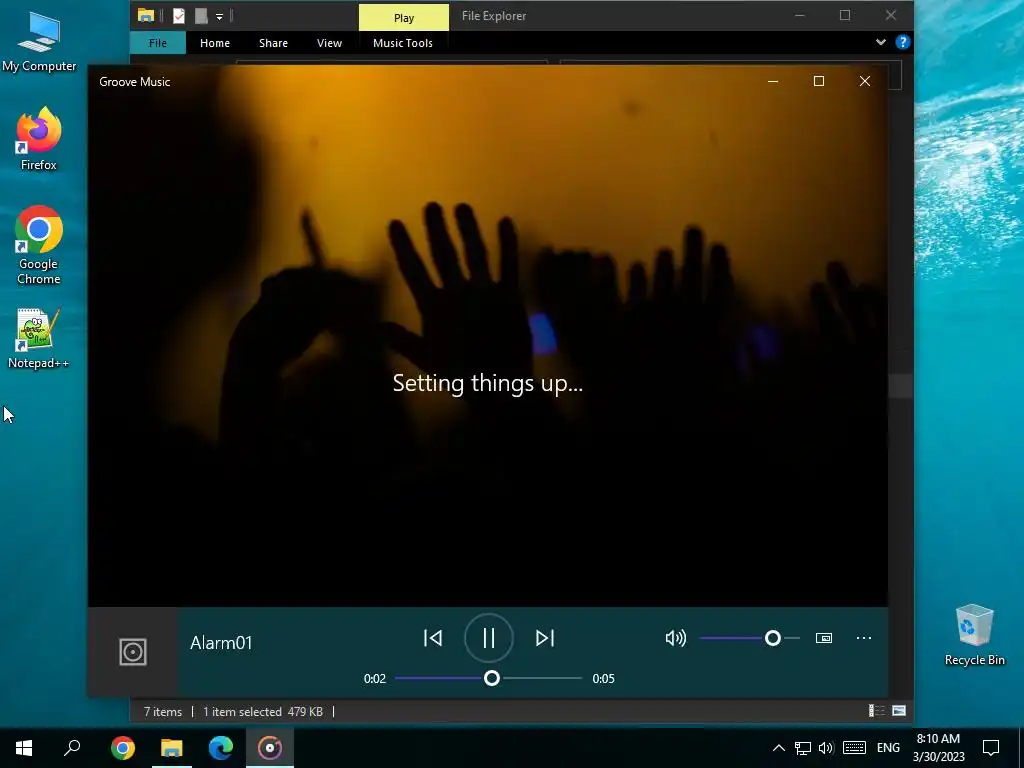The width and height of the screenshot is (1024, 768).
Task: Open the Customize Quick Access Toolbar dropdown
Action: (219, 16)
